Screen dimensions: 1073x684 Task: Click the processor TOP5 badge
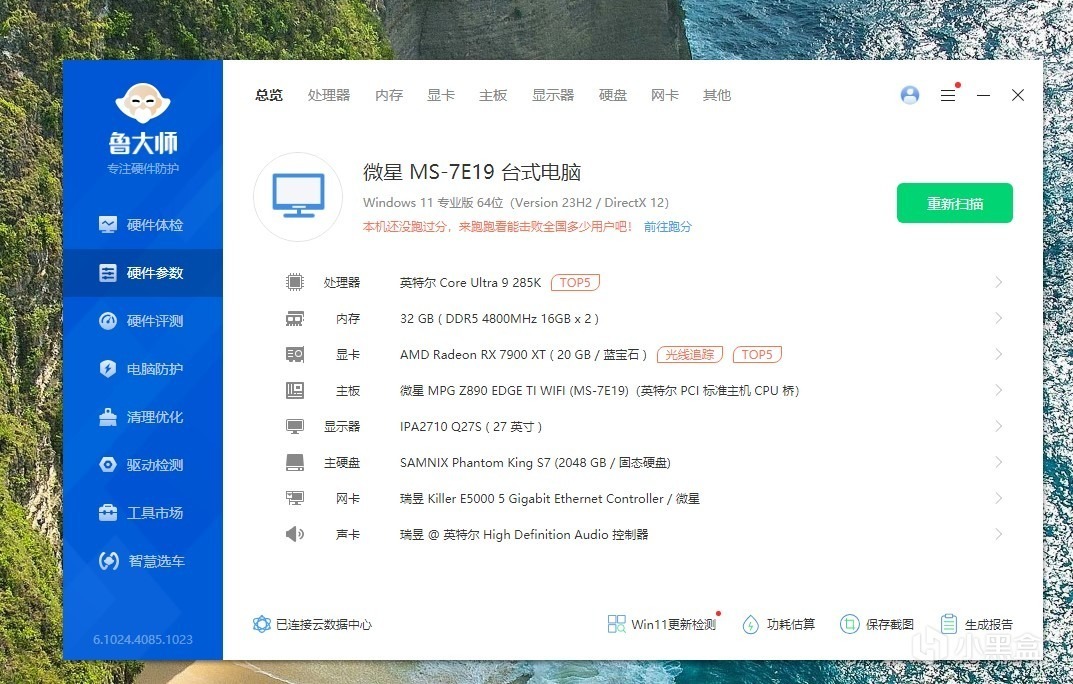click(575, 282)
